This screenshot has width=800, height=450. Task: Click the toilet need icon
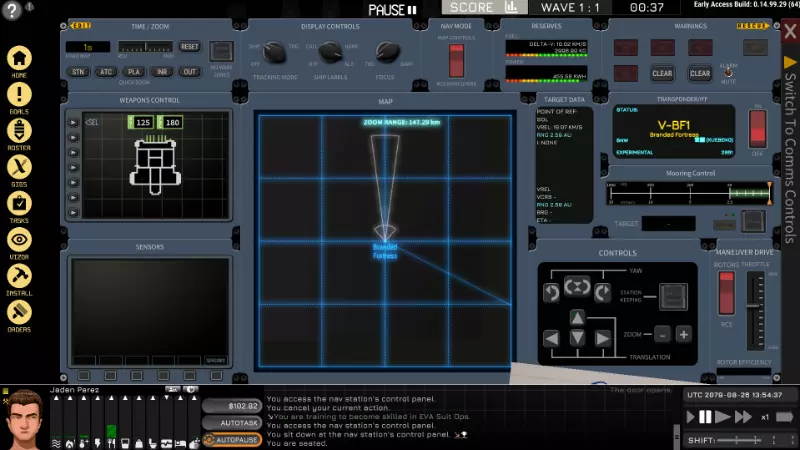(x=153, y=443)
